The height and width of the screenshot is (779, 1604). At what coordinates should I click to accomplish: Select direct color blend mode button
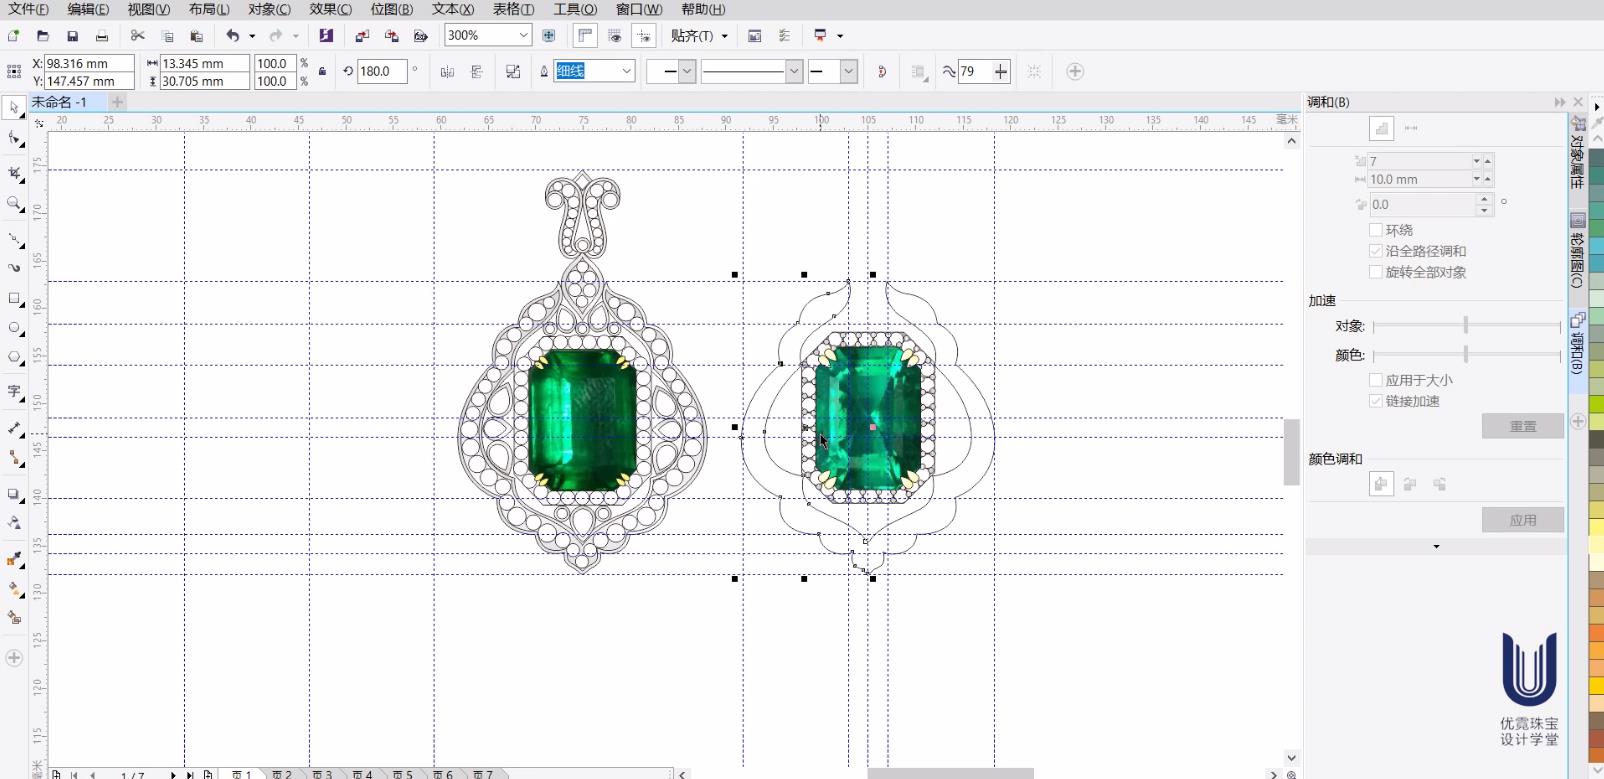click(x=1381, y=484)
